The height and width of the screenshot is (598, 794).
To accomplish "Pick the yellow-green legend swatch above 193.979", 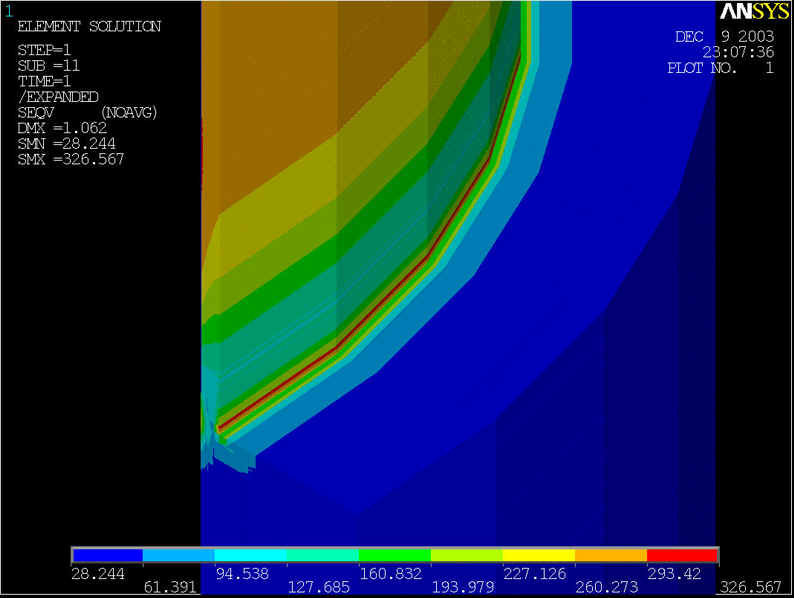I will pyautogui.click(x=467, y=555).
